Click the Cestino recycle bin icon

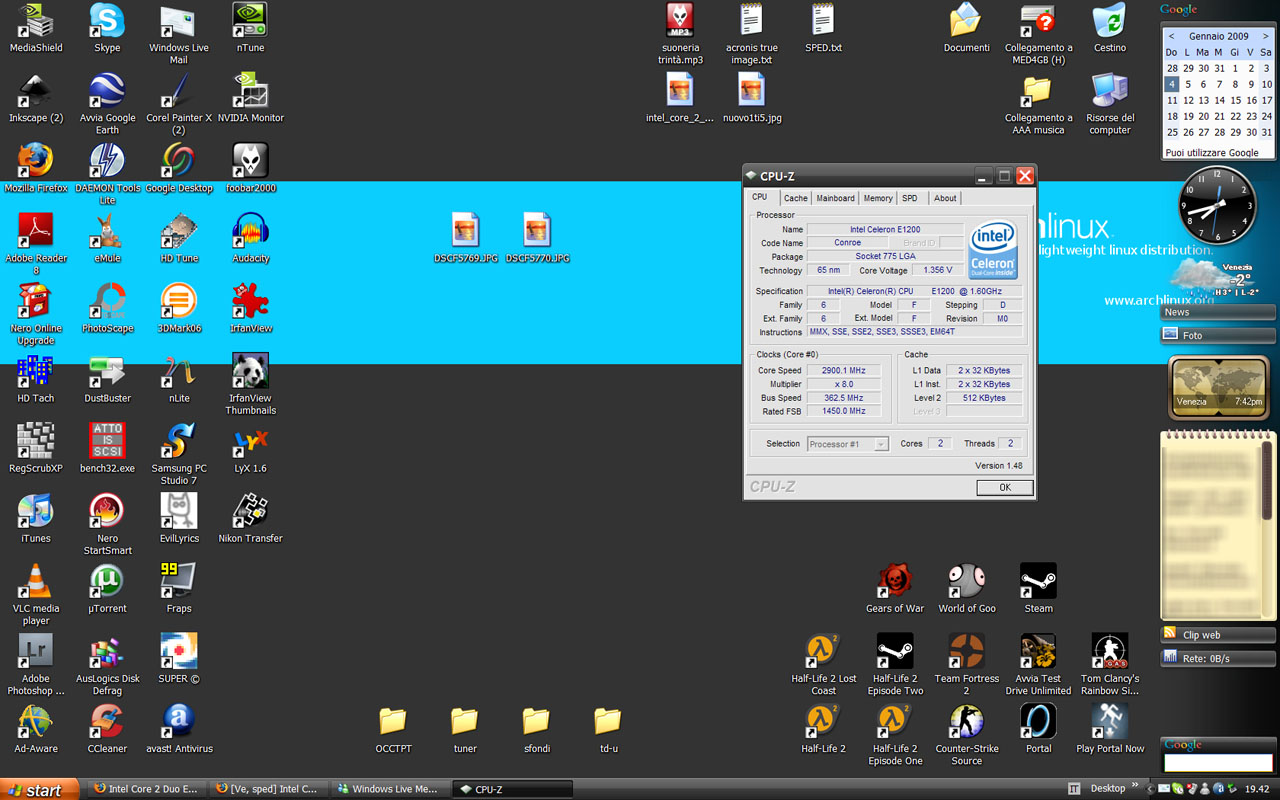1109,21
